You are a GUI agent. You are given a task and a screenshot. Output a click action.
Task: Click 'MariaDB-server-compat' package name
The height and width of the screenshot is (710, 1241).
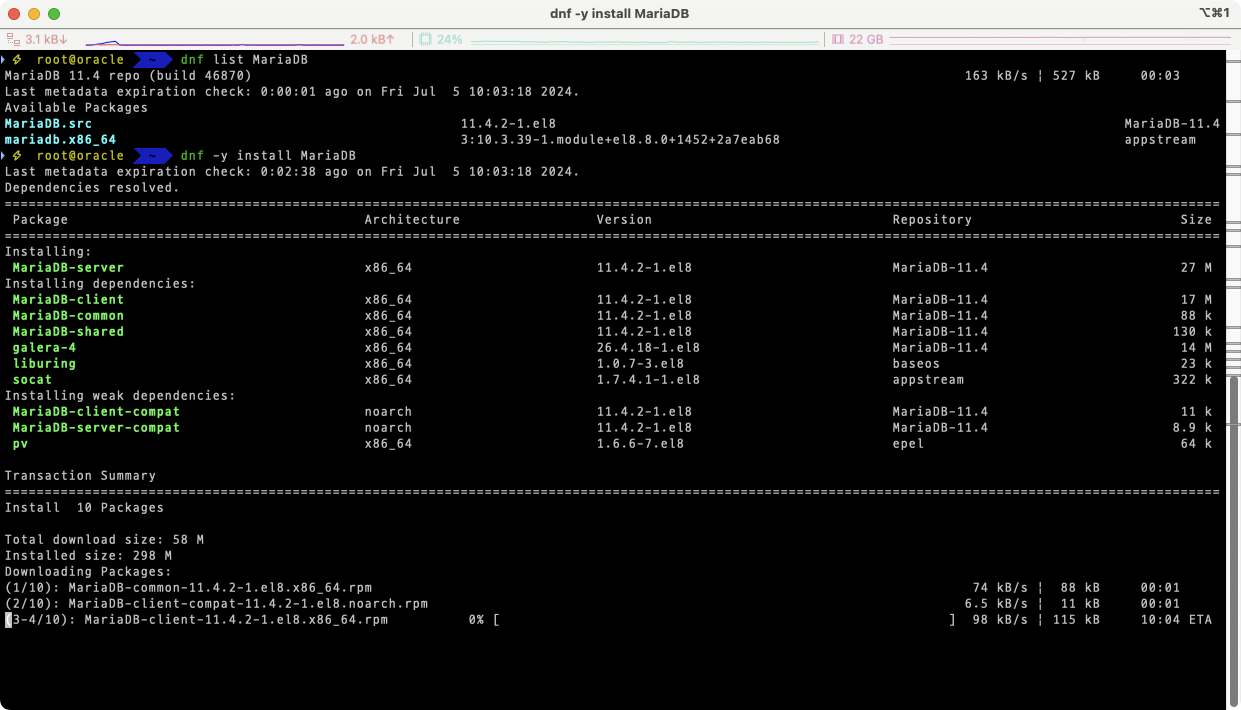(96, 428)
